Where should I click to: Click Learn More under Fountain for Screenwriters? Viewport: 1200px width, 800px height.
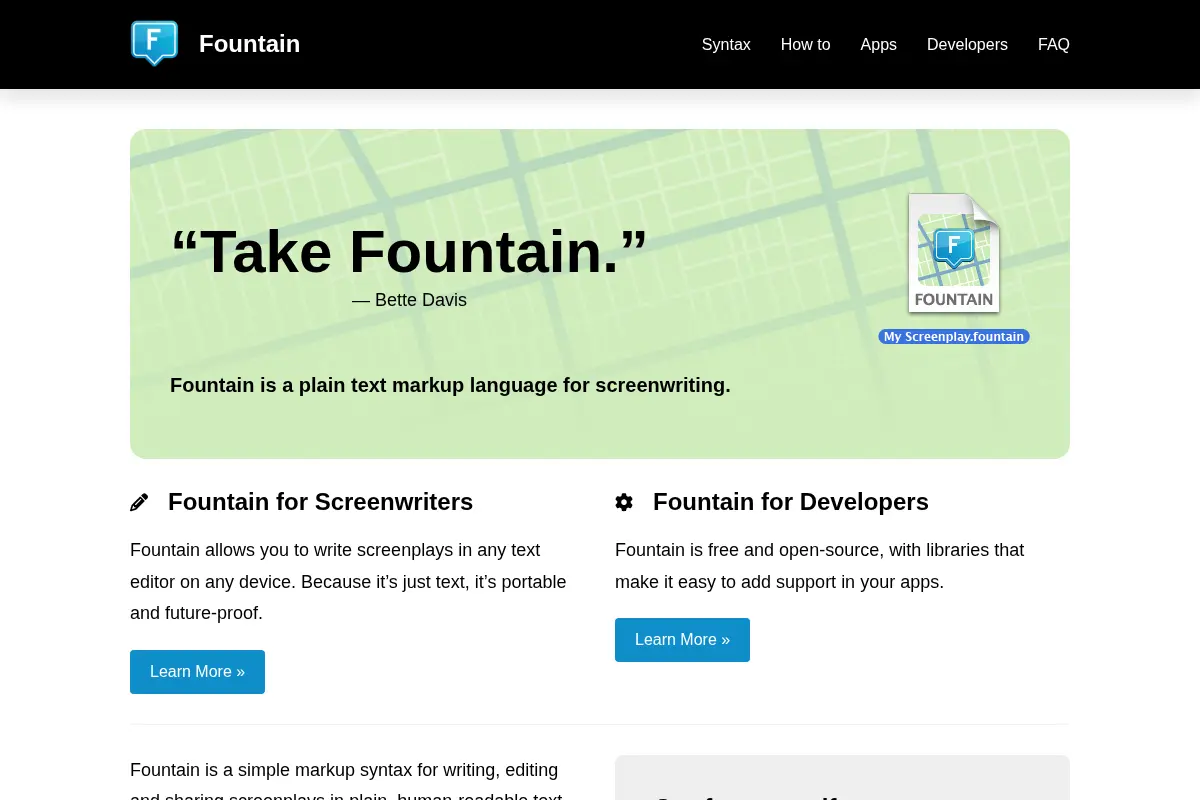197,672
